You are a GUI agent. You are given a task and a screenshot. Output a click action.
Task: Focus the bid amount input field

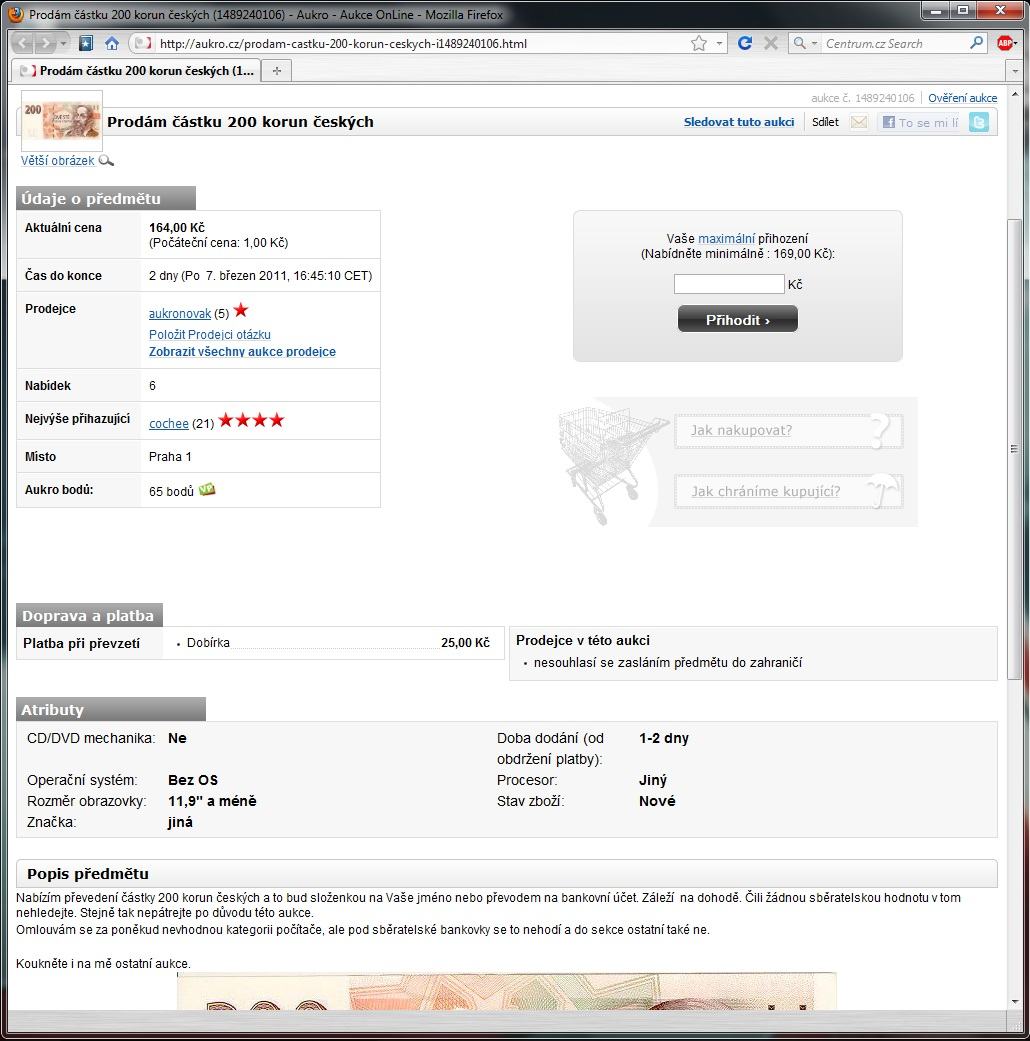[x=729, y=284]
